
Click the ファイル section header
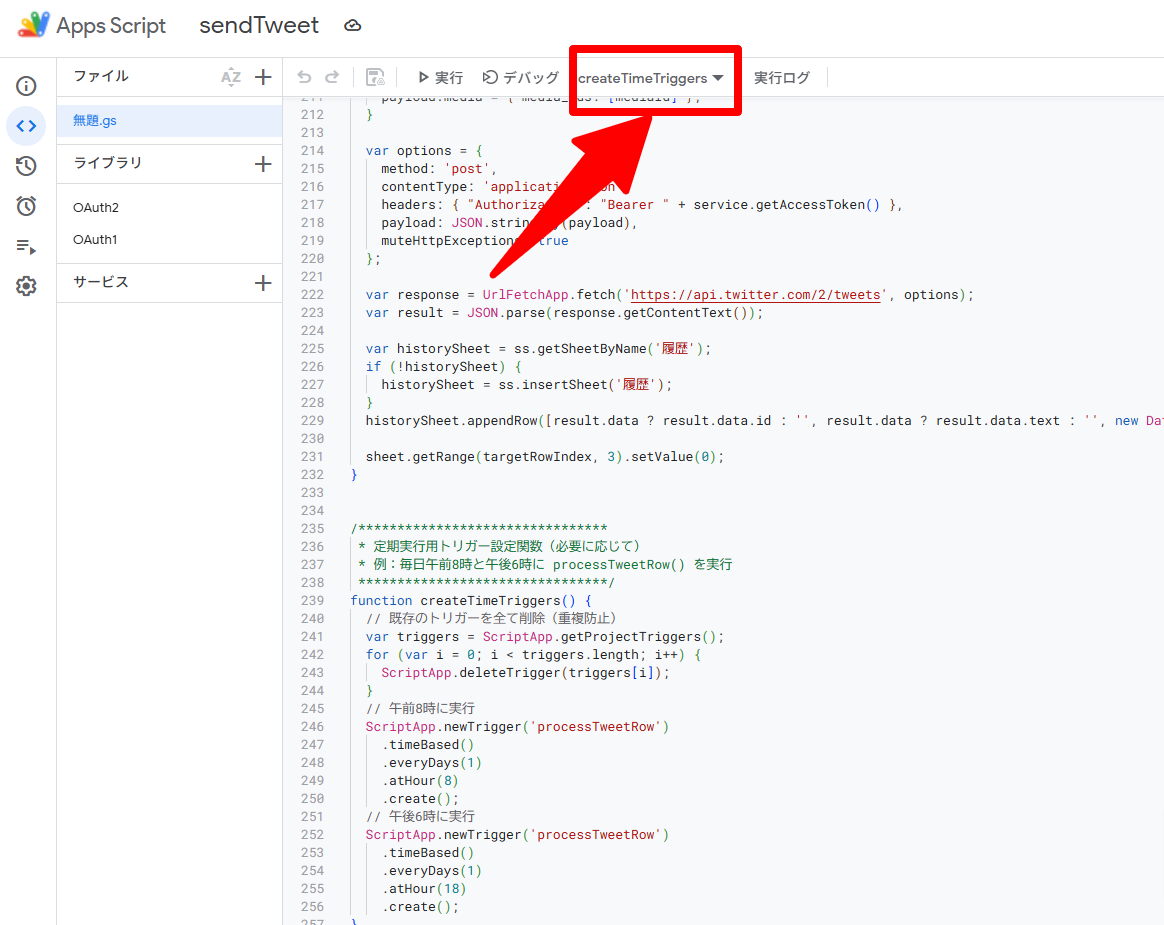[x=101, y=76]
